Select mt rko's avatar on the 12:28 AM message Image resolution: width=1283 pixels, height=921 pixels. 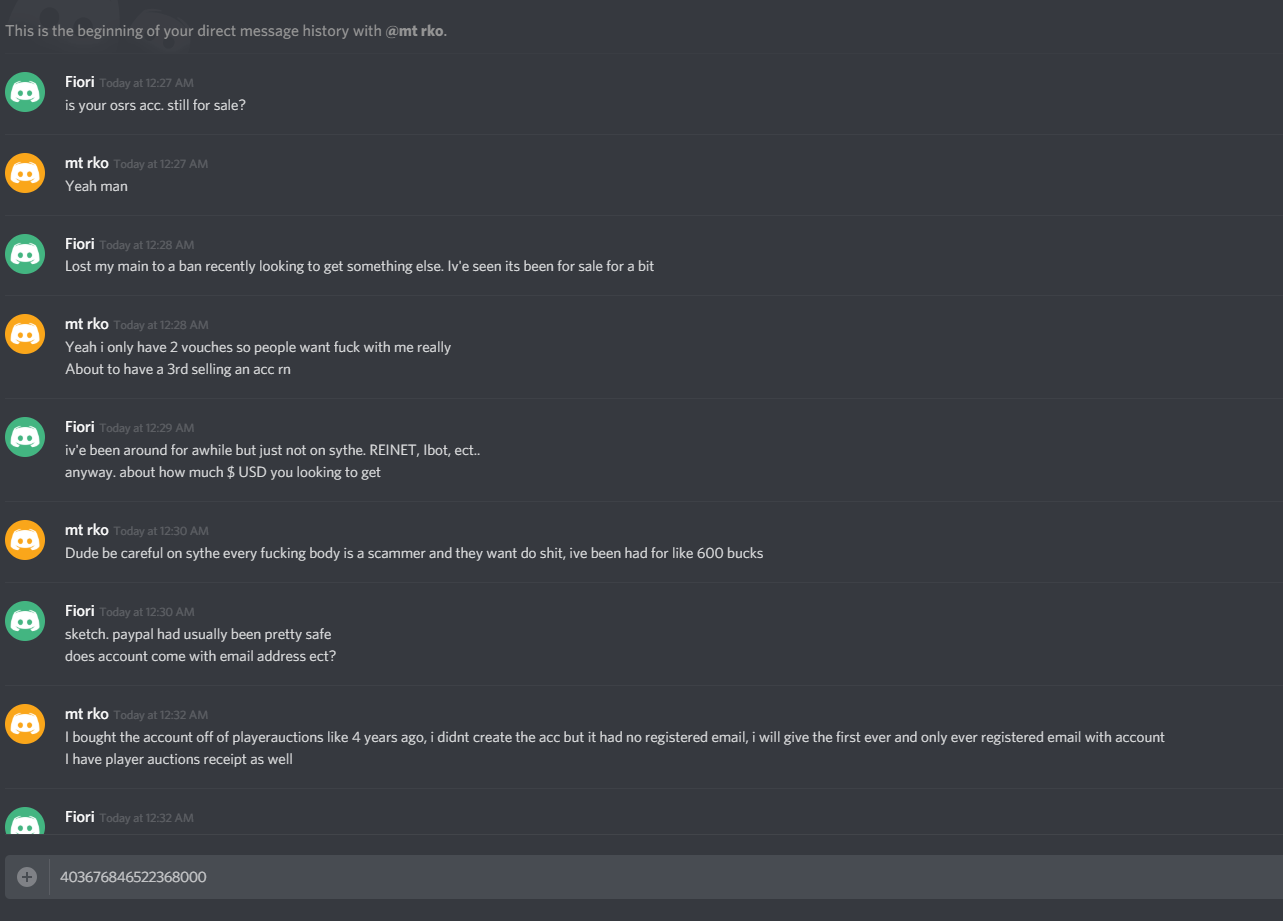click(x=25, y=334)
